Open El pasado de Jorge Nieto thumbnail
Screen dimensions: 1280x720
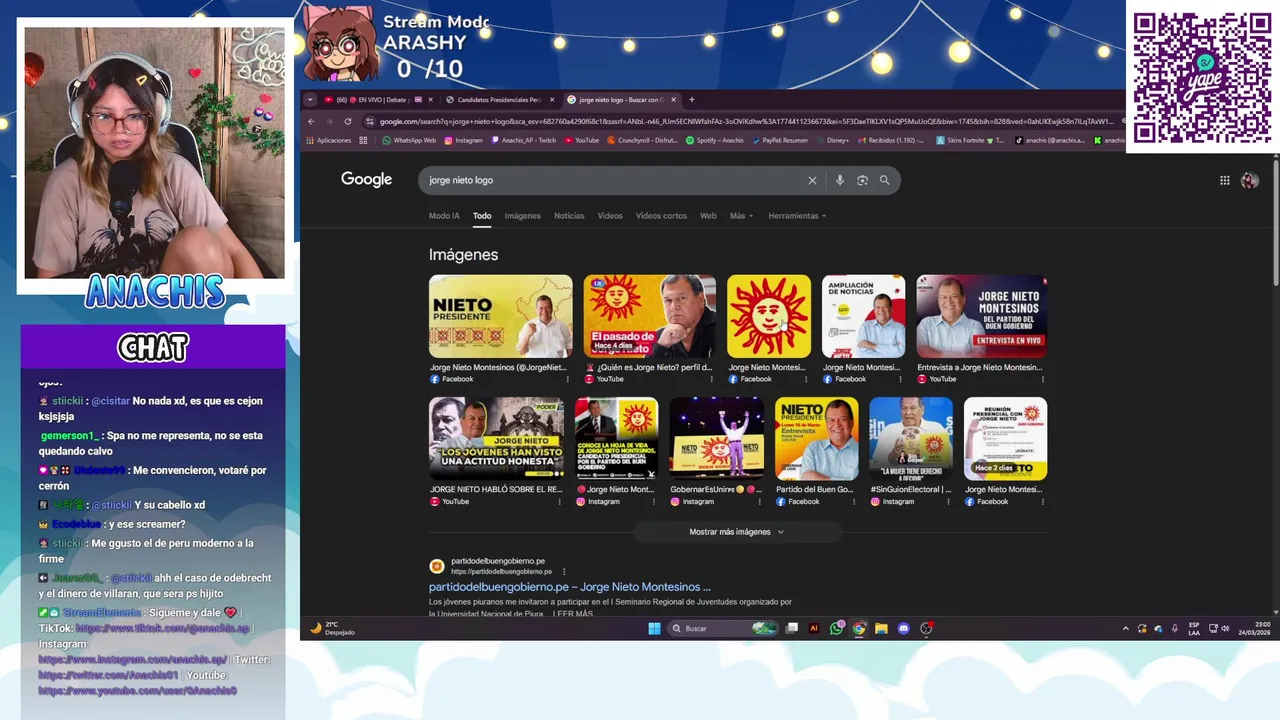(650, 316)
